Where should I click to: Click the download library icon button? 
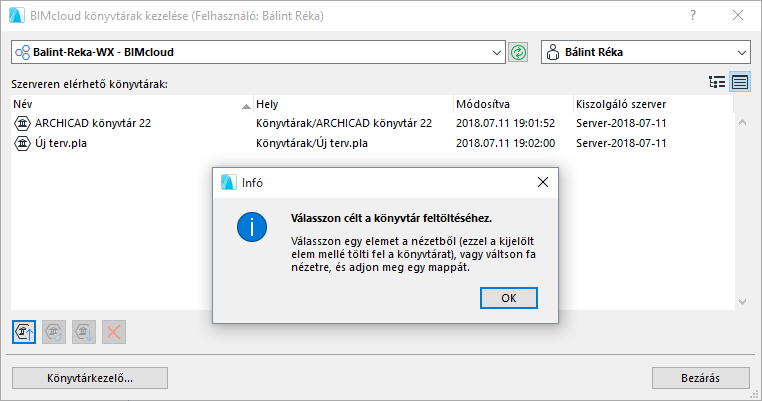coord(84,333)
